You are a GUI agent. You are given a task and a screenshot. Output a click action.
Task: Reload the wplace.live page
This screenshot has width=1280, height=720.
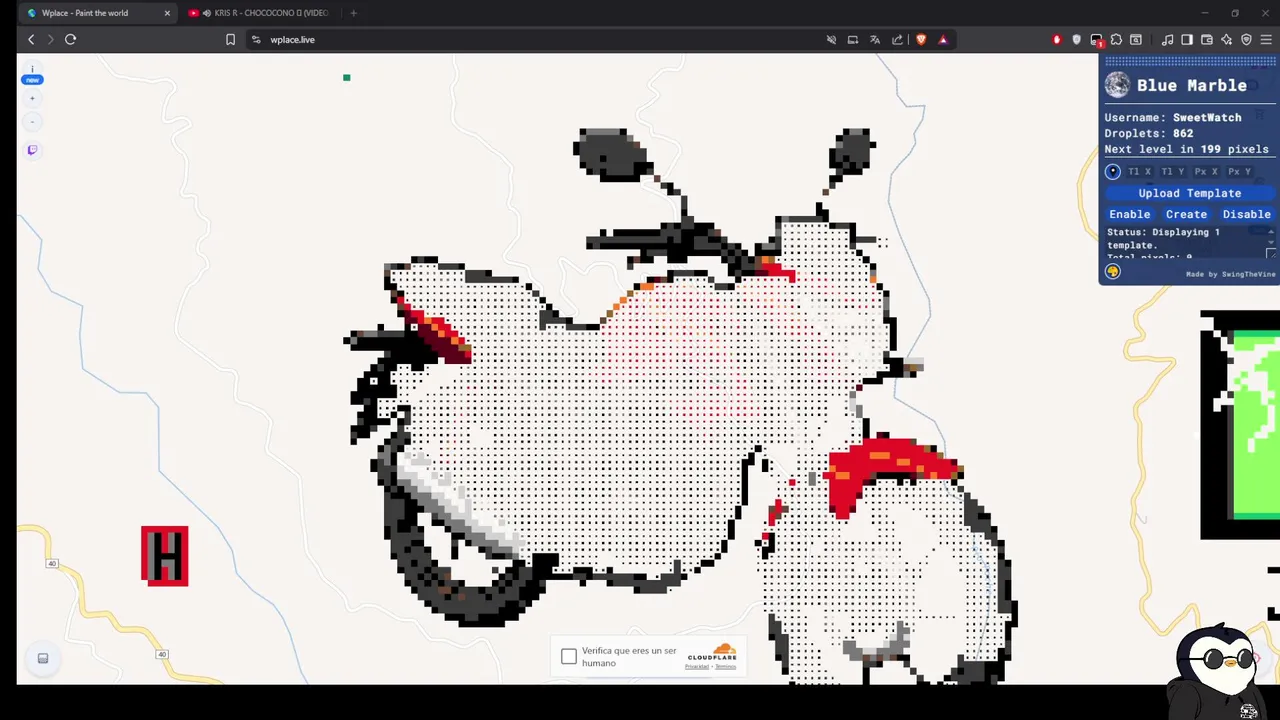point(70,39)
